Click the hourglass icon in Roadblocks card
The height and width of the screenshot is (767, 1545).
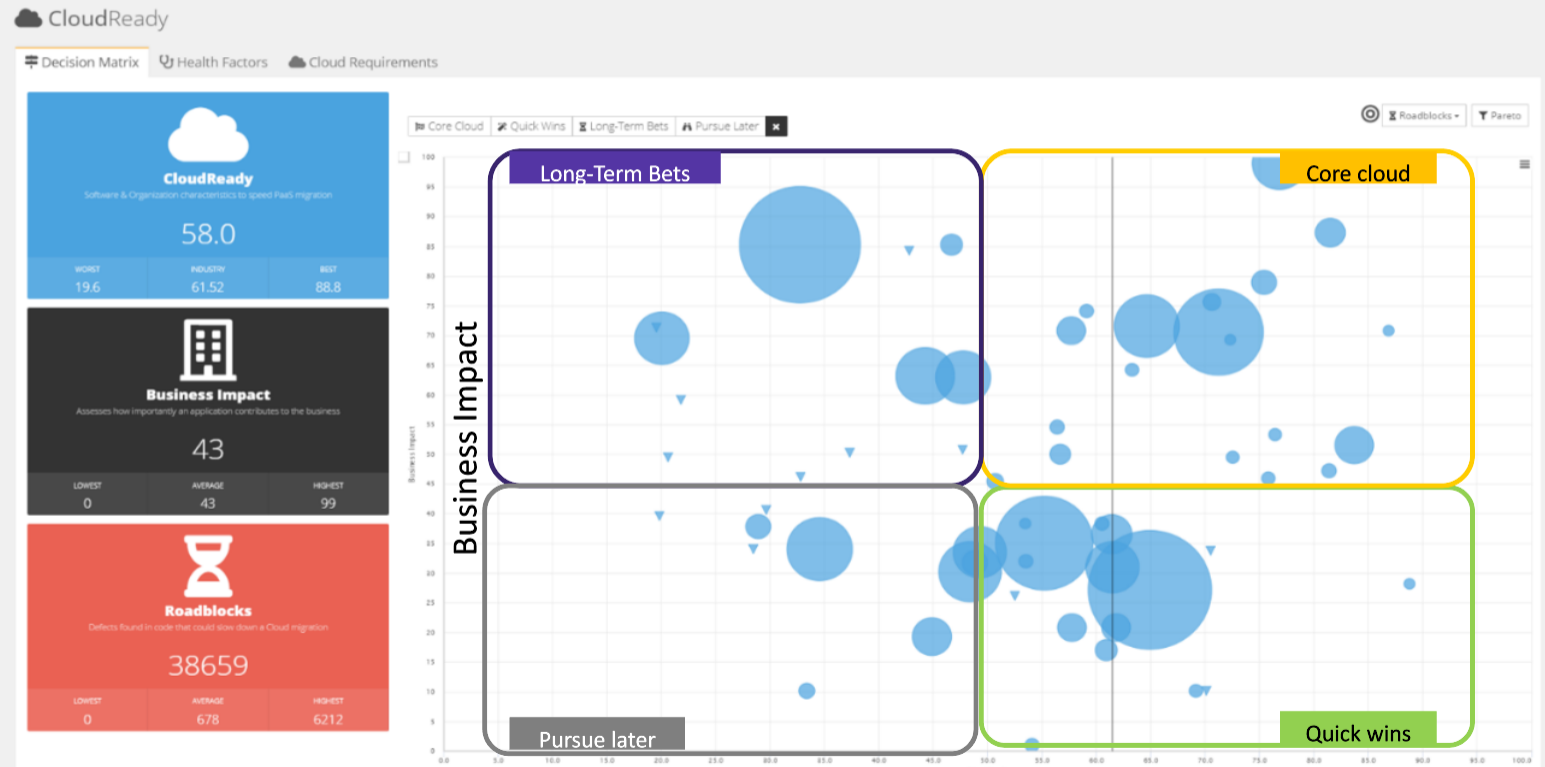[207, 565]
